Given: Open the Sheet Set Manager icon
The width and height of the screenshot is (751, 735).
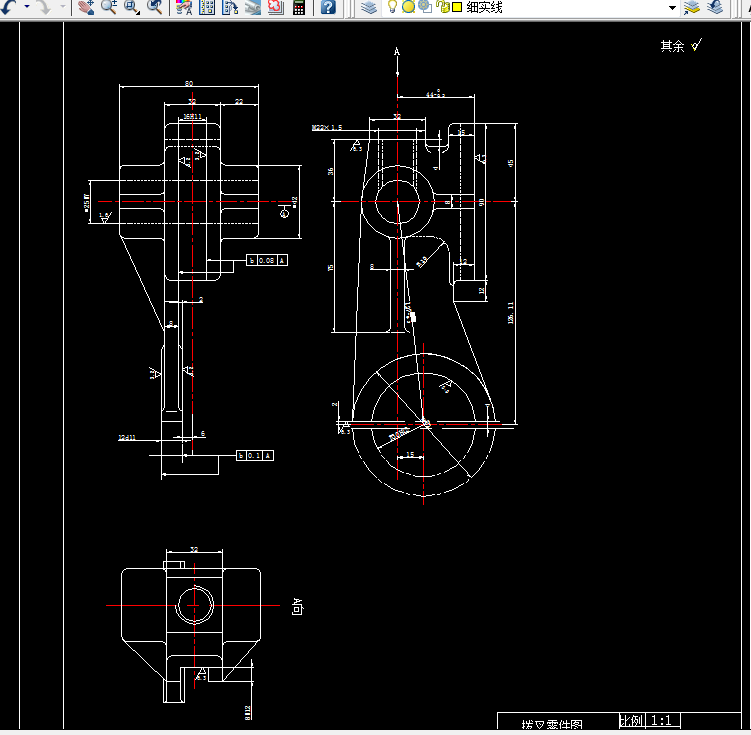Looking at the screenshot, I should click(x=253, y=7).
